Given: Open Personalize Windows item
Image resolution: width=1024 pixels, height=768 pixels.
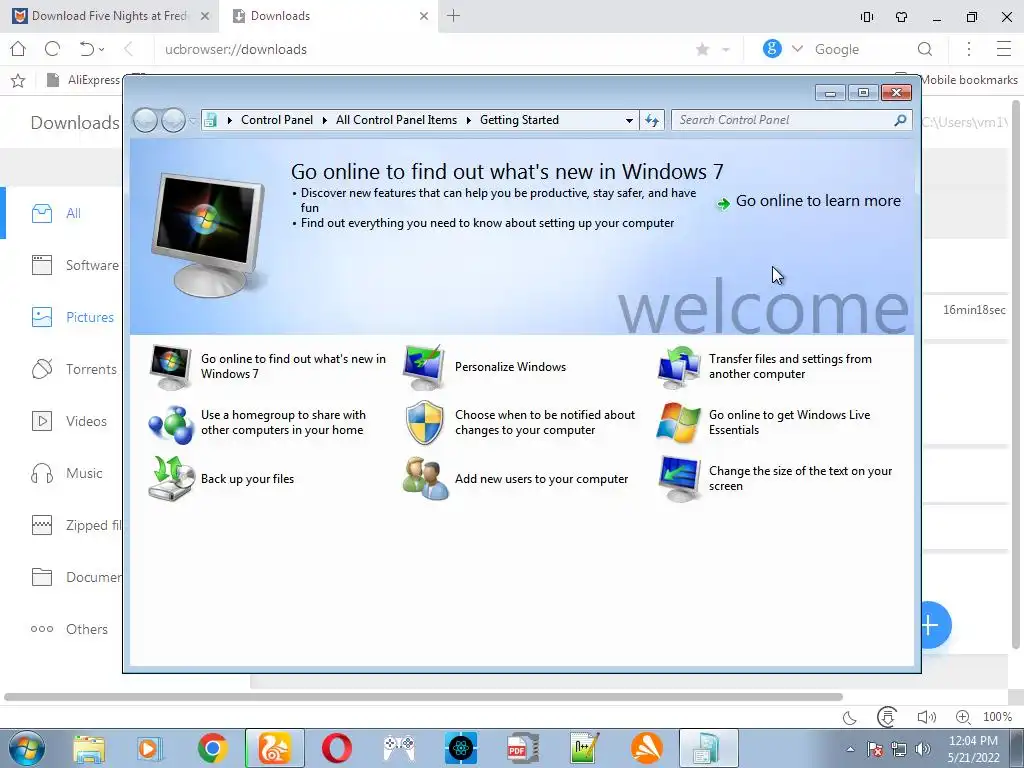Looking at the screenshot, I should (x=485, y=367).
